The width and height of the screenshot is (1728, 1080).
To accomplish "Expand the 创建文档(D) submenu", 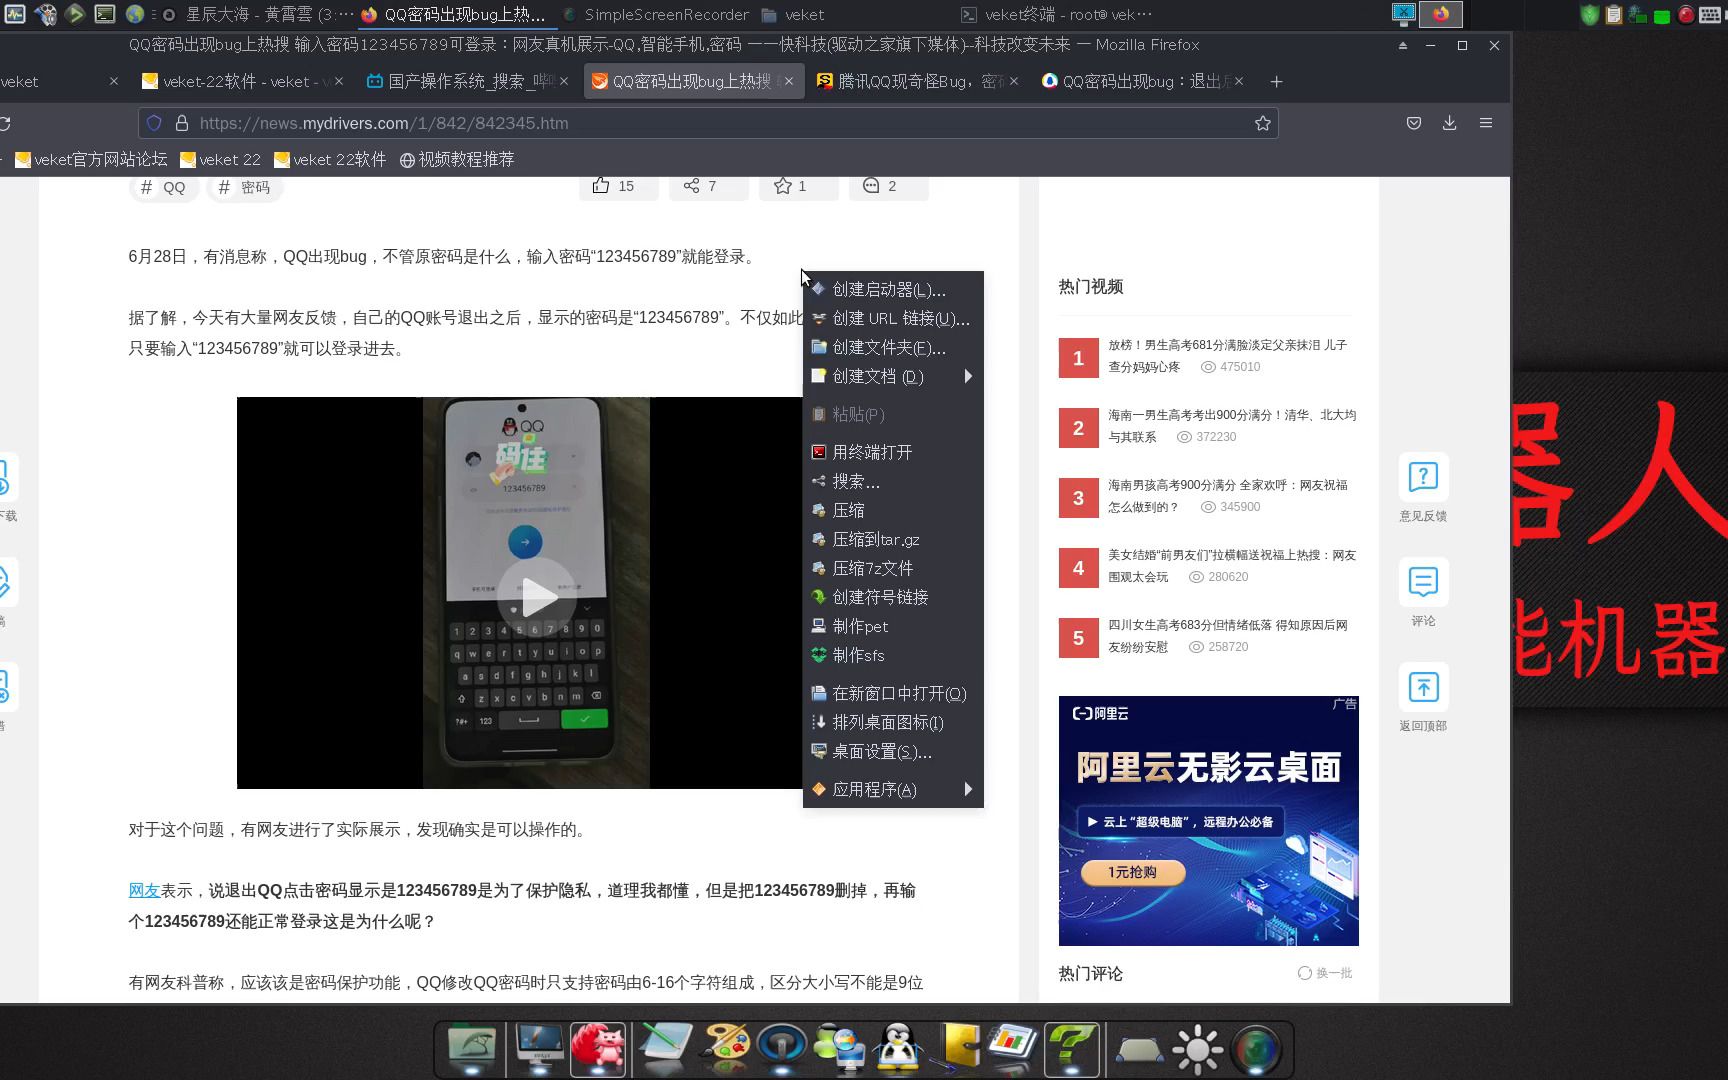I will click(x=893, y=376).
